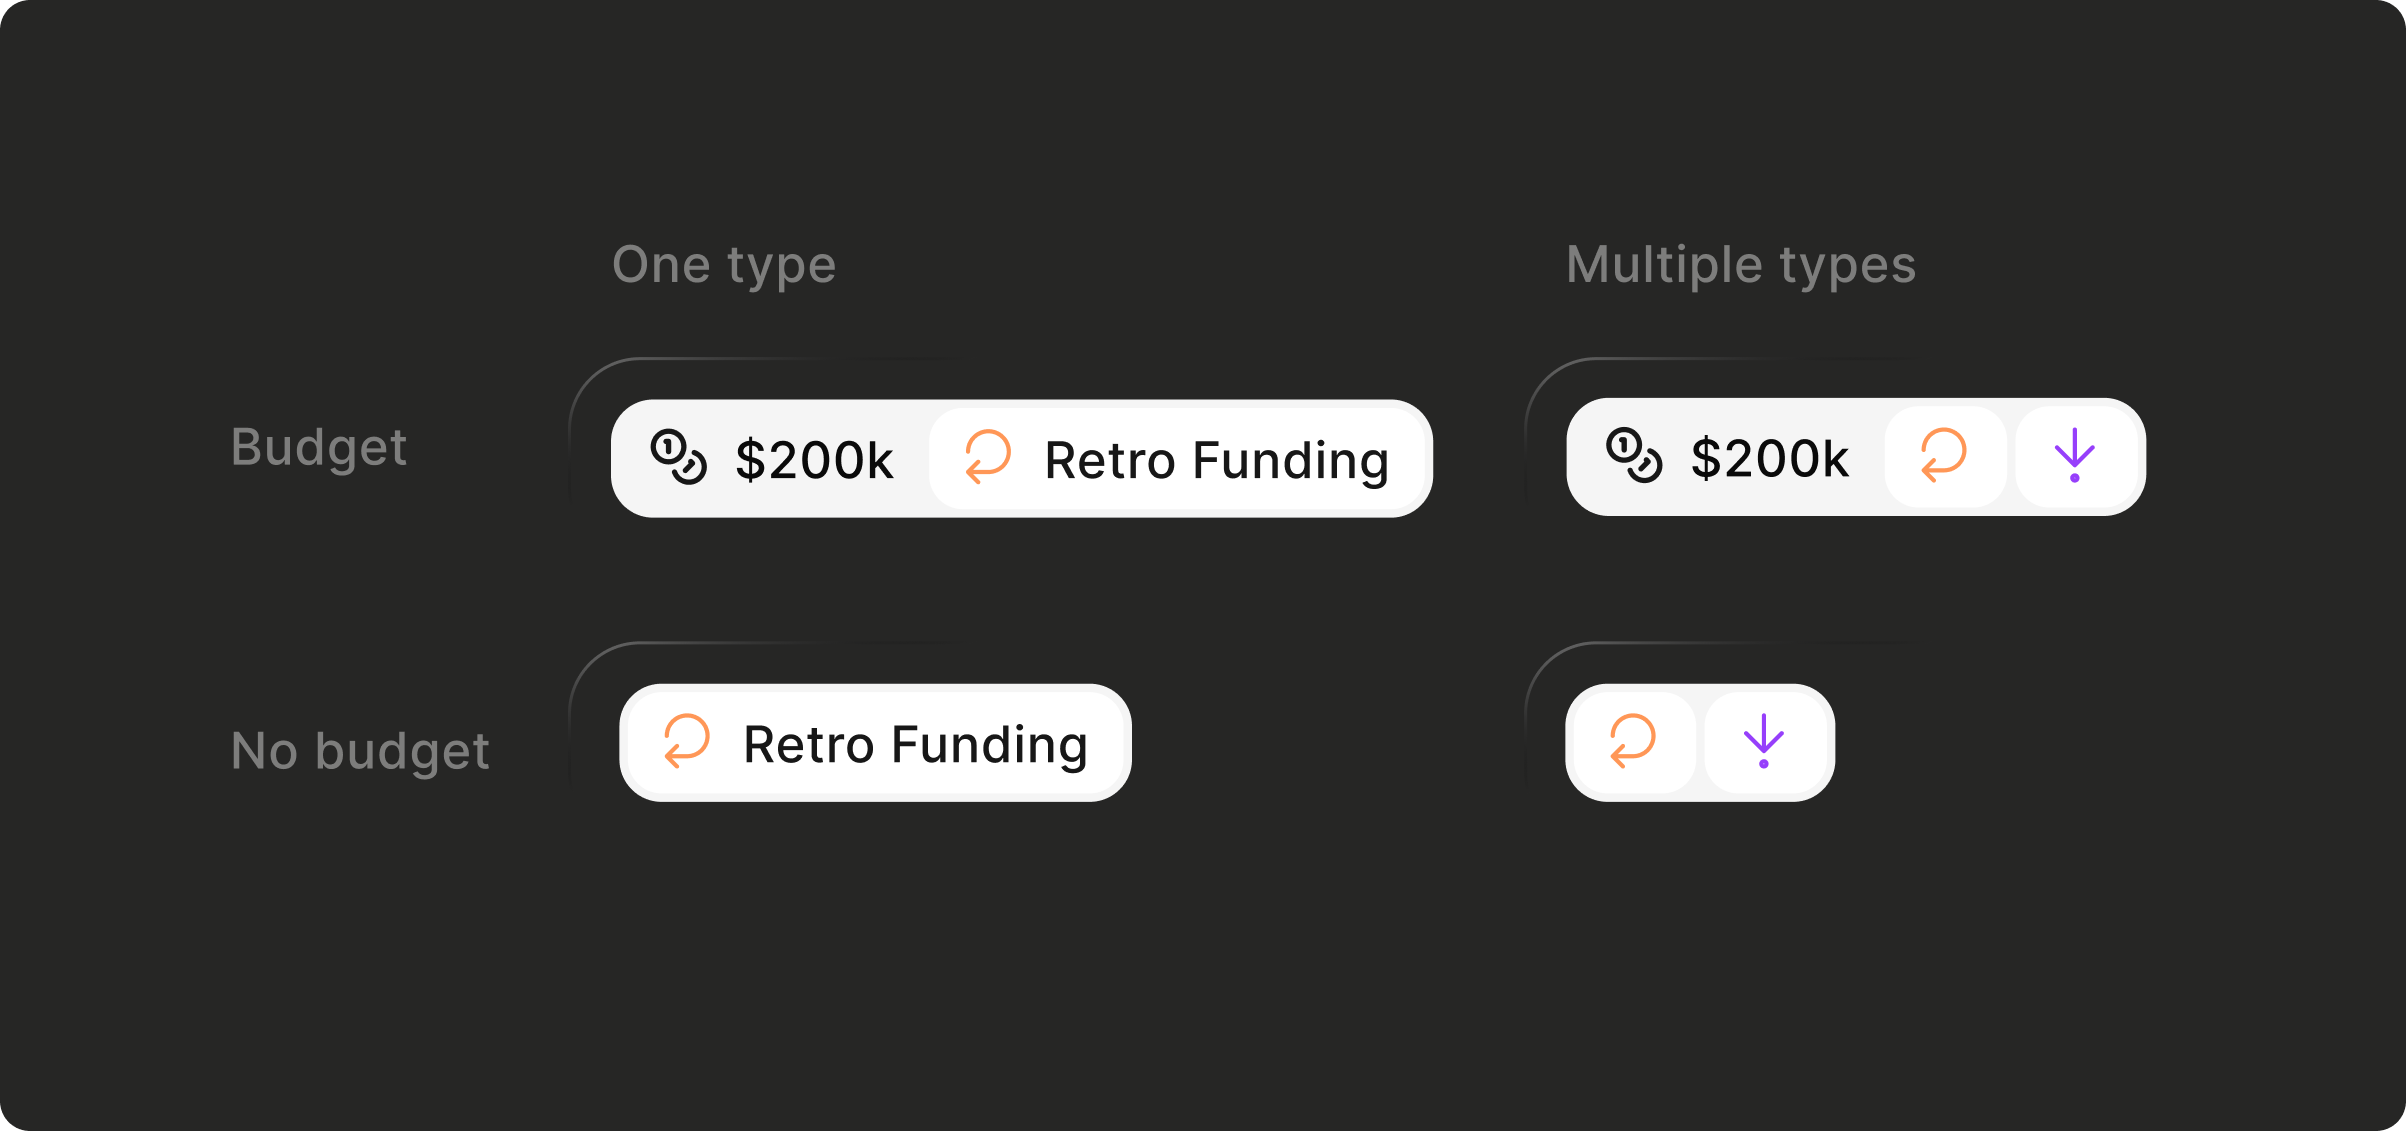This screenshot has width=2406, height=1131.
Task: Click the $200k amount under Multiple types
Action: coord(1769,458)
